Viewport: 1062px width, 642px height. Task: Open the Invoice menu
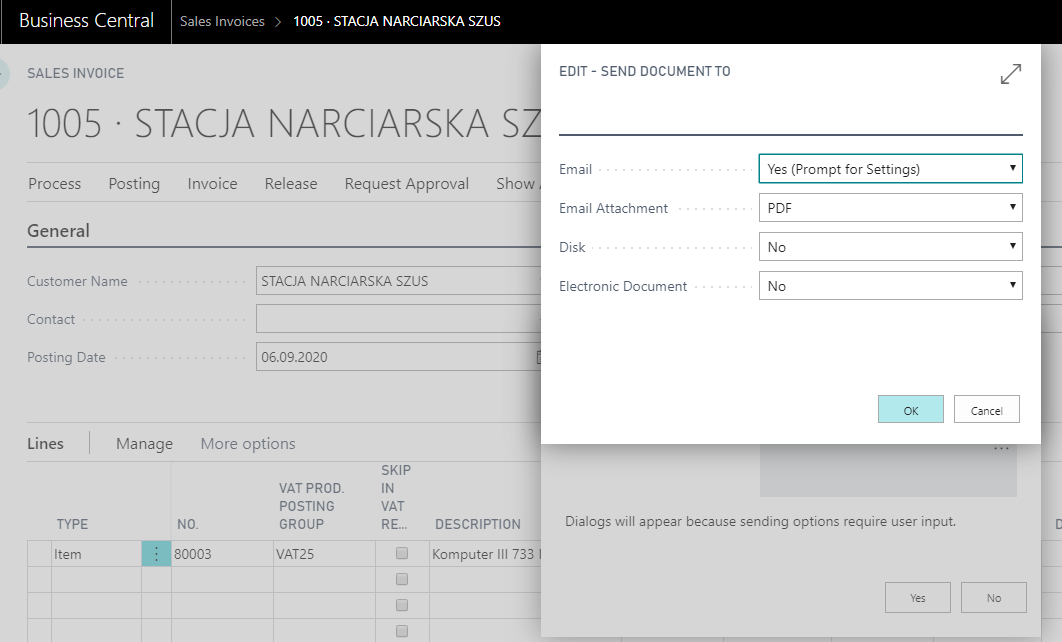pyautogui.click(x=212, y=184)
